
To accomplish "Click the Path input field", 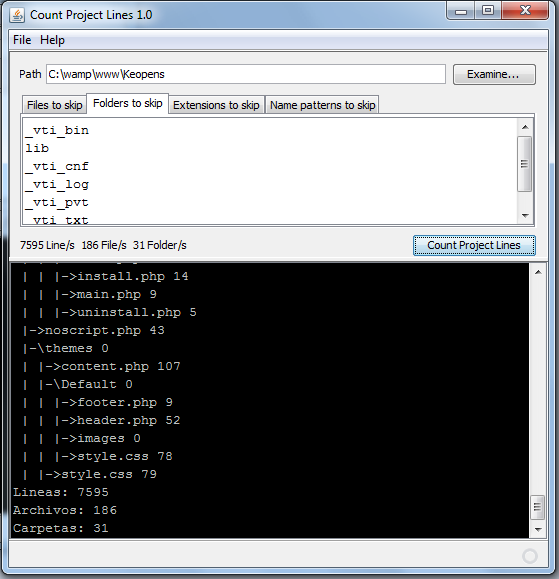I will pos(246,74).
